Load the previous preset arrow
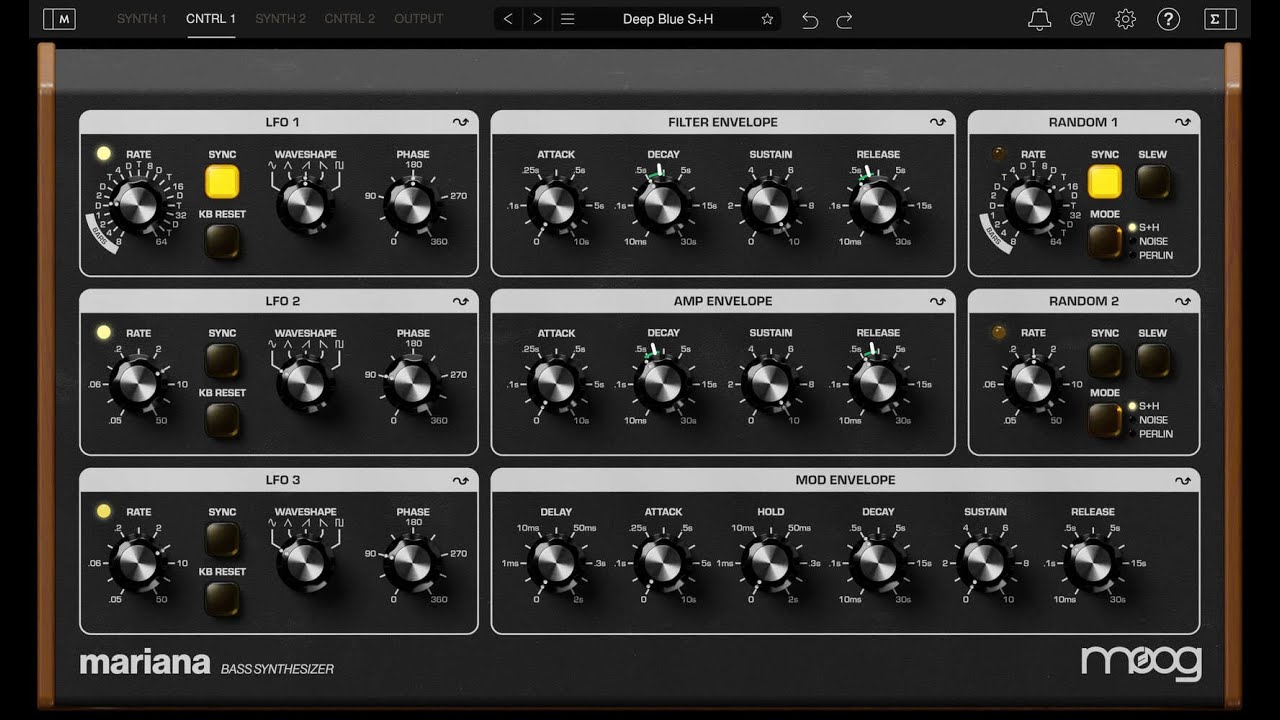This screenshot has height=720, width=1280. (508, 19)
